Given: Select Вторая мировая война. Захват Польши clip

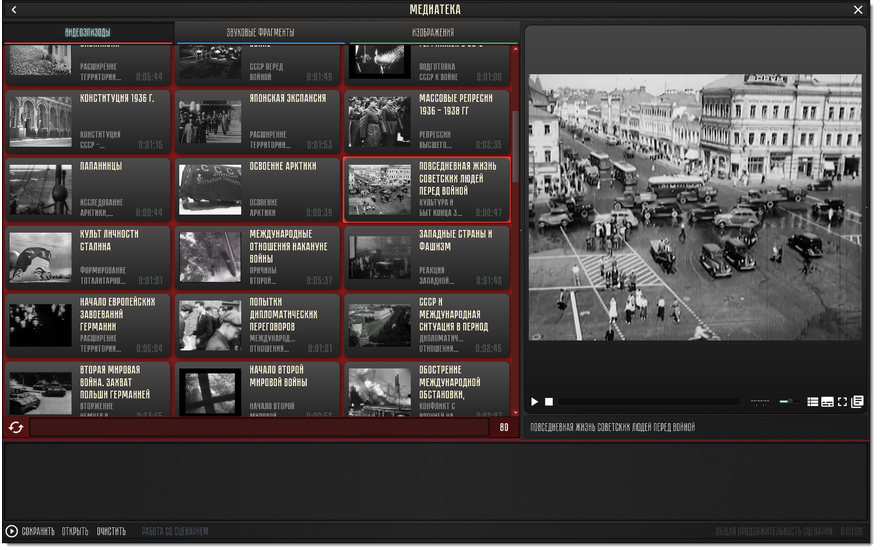Looking at the screenshot, I should tap(88, 389).
